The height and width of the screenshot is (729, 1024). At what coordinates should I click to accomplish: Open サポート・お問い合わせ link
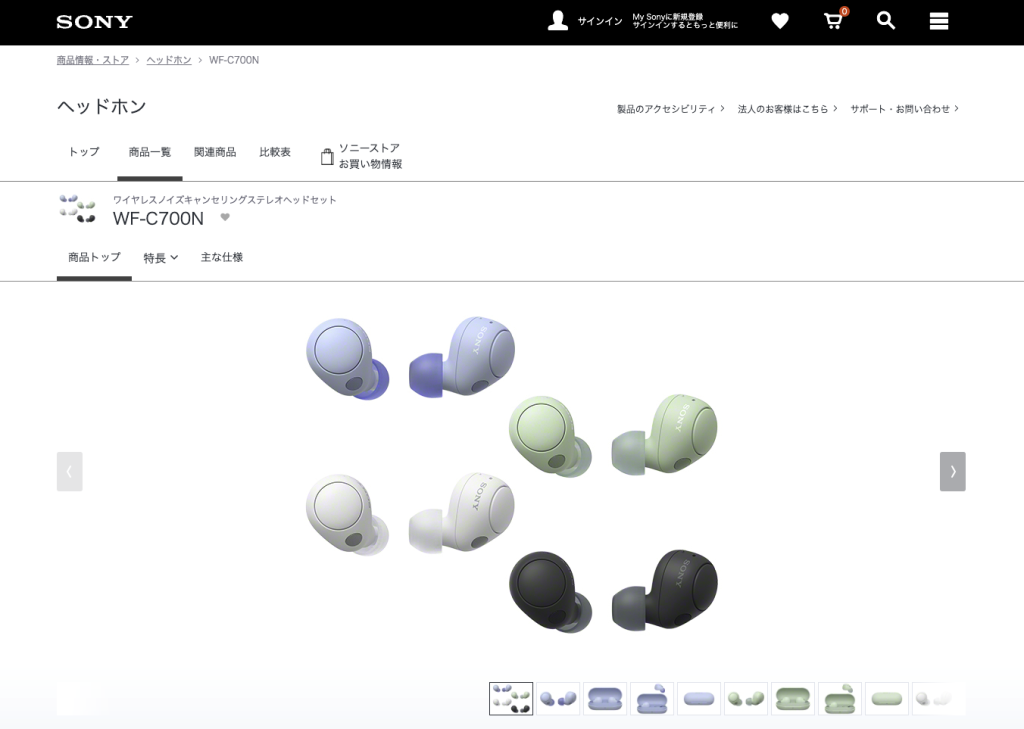tap(904, 109)
